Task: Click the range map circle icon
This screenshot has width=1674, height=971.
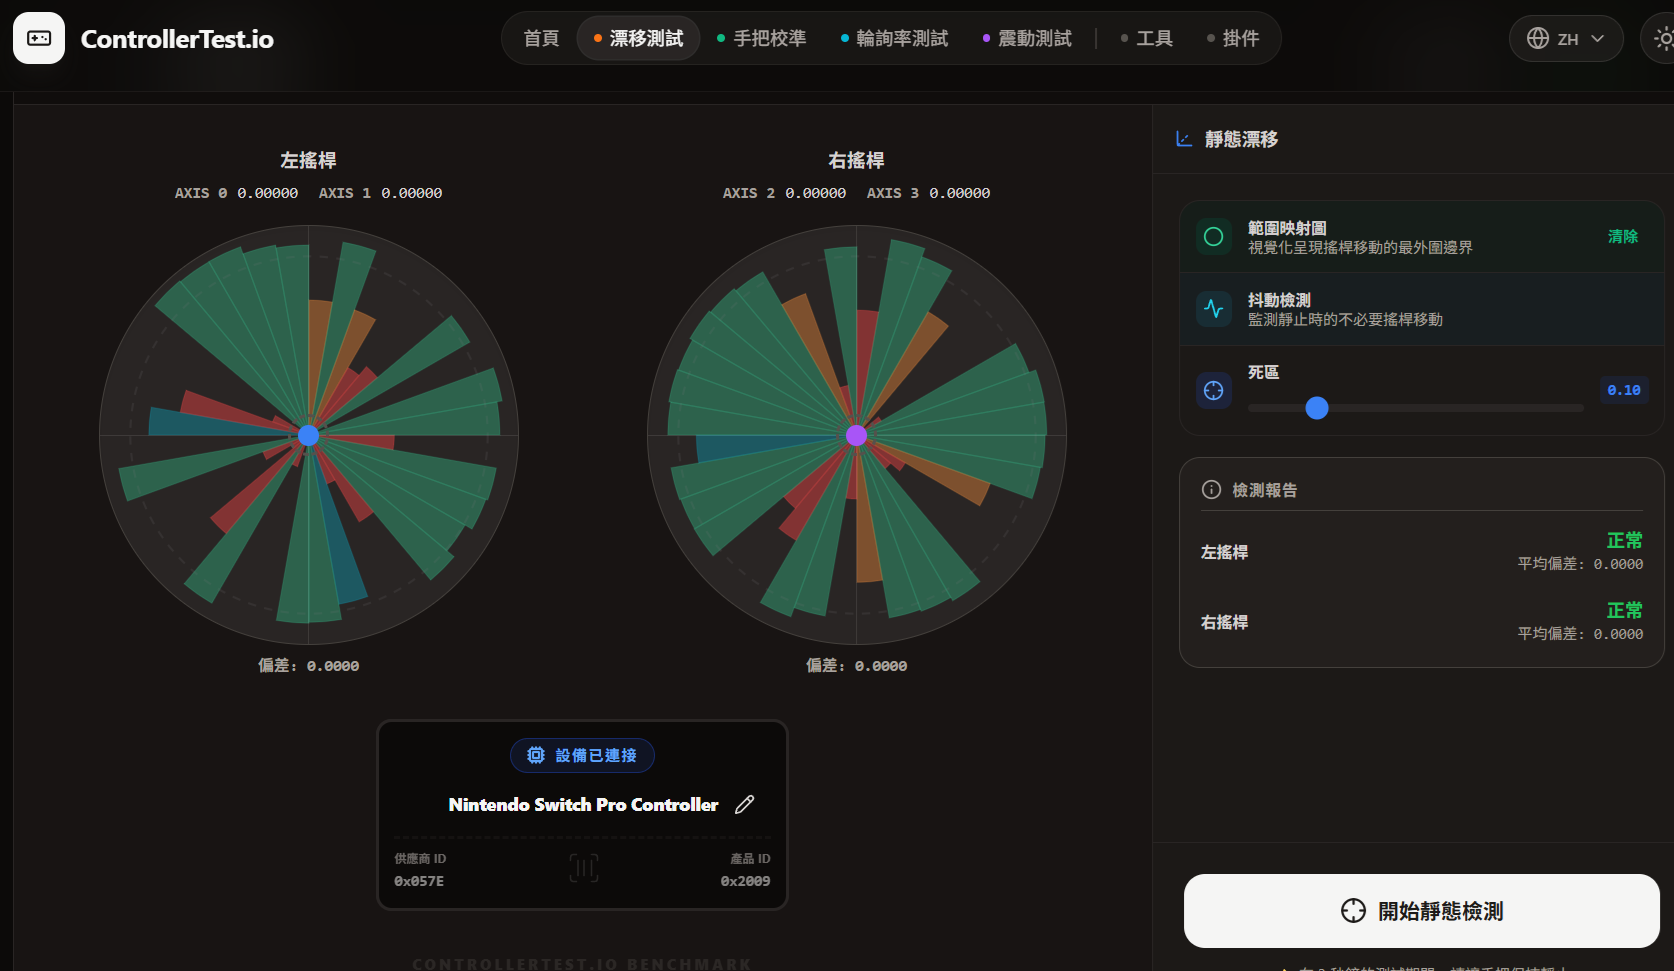Action: coord(1214,237)
